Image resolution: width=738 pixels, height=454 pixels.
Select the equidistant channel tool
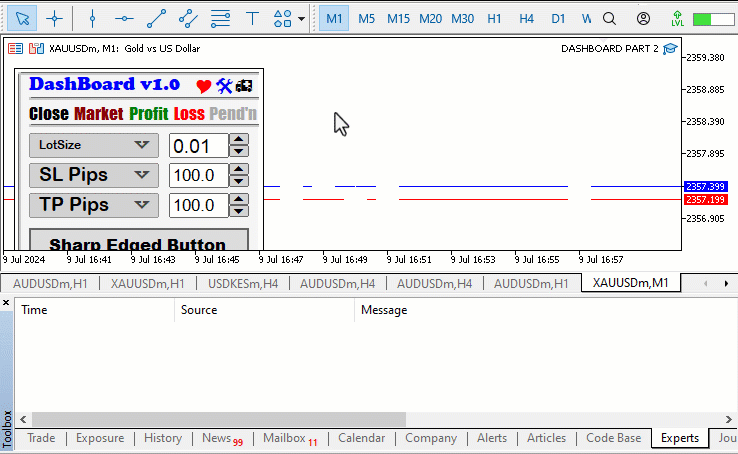pyautogui.click(x=188, y=18)
